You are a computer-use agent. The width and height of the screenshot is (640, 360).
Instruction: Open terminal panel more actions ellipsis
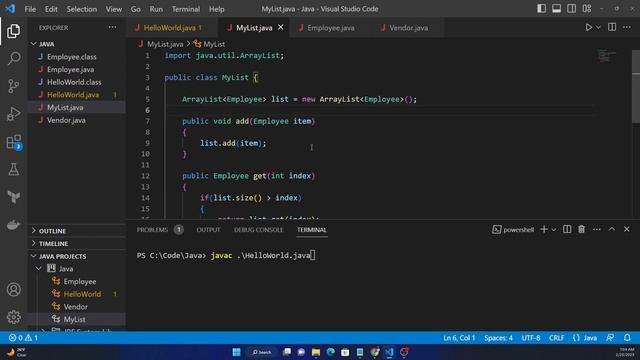coord(597,229)
